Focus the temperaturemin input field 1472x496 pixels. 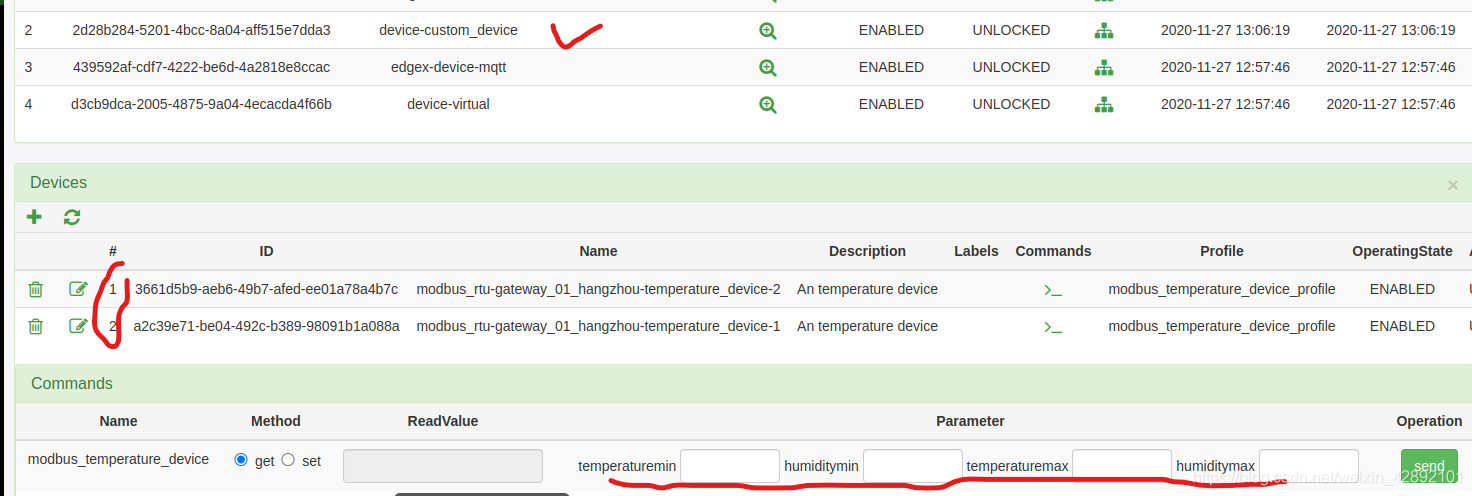click(730, 466)
